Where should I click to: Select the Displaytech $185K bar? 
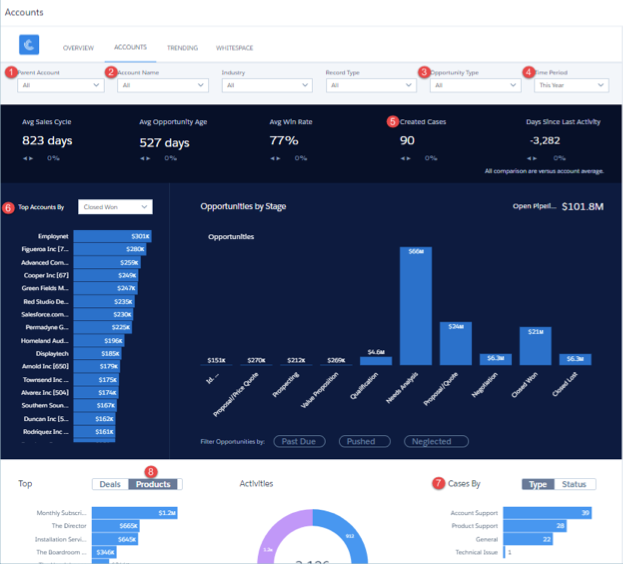tap(97, 353)
